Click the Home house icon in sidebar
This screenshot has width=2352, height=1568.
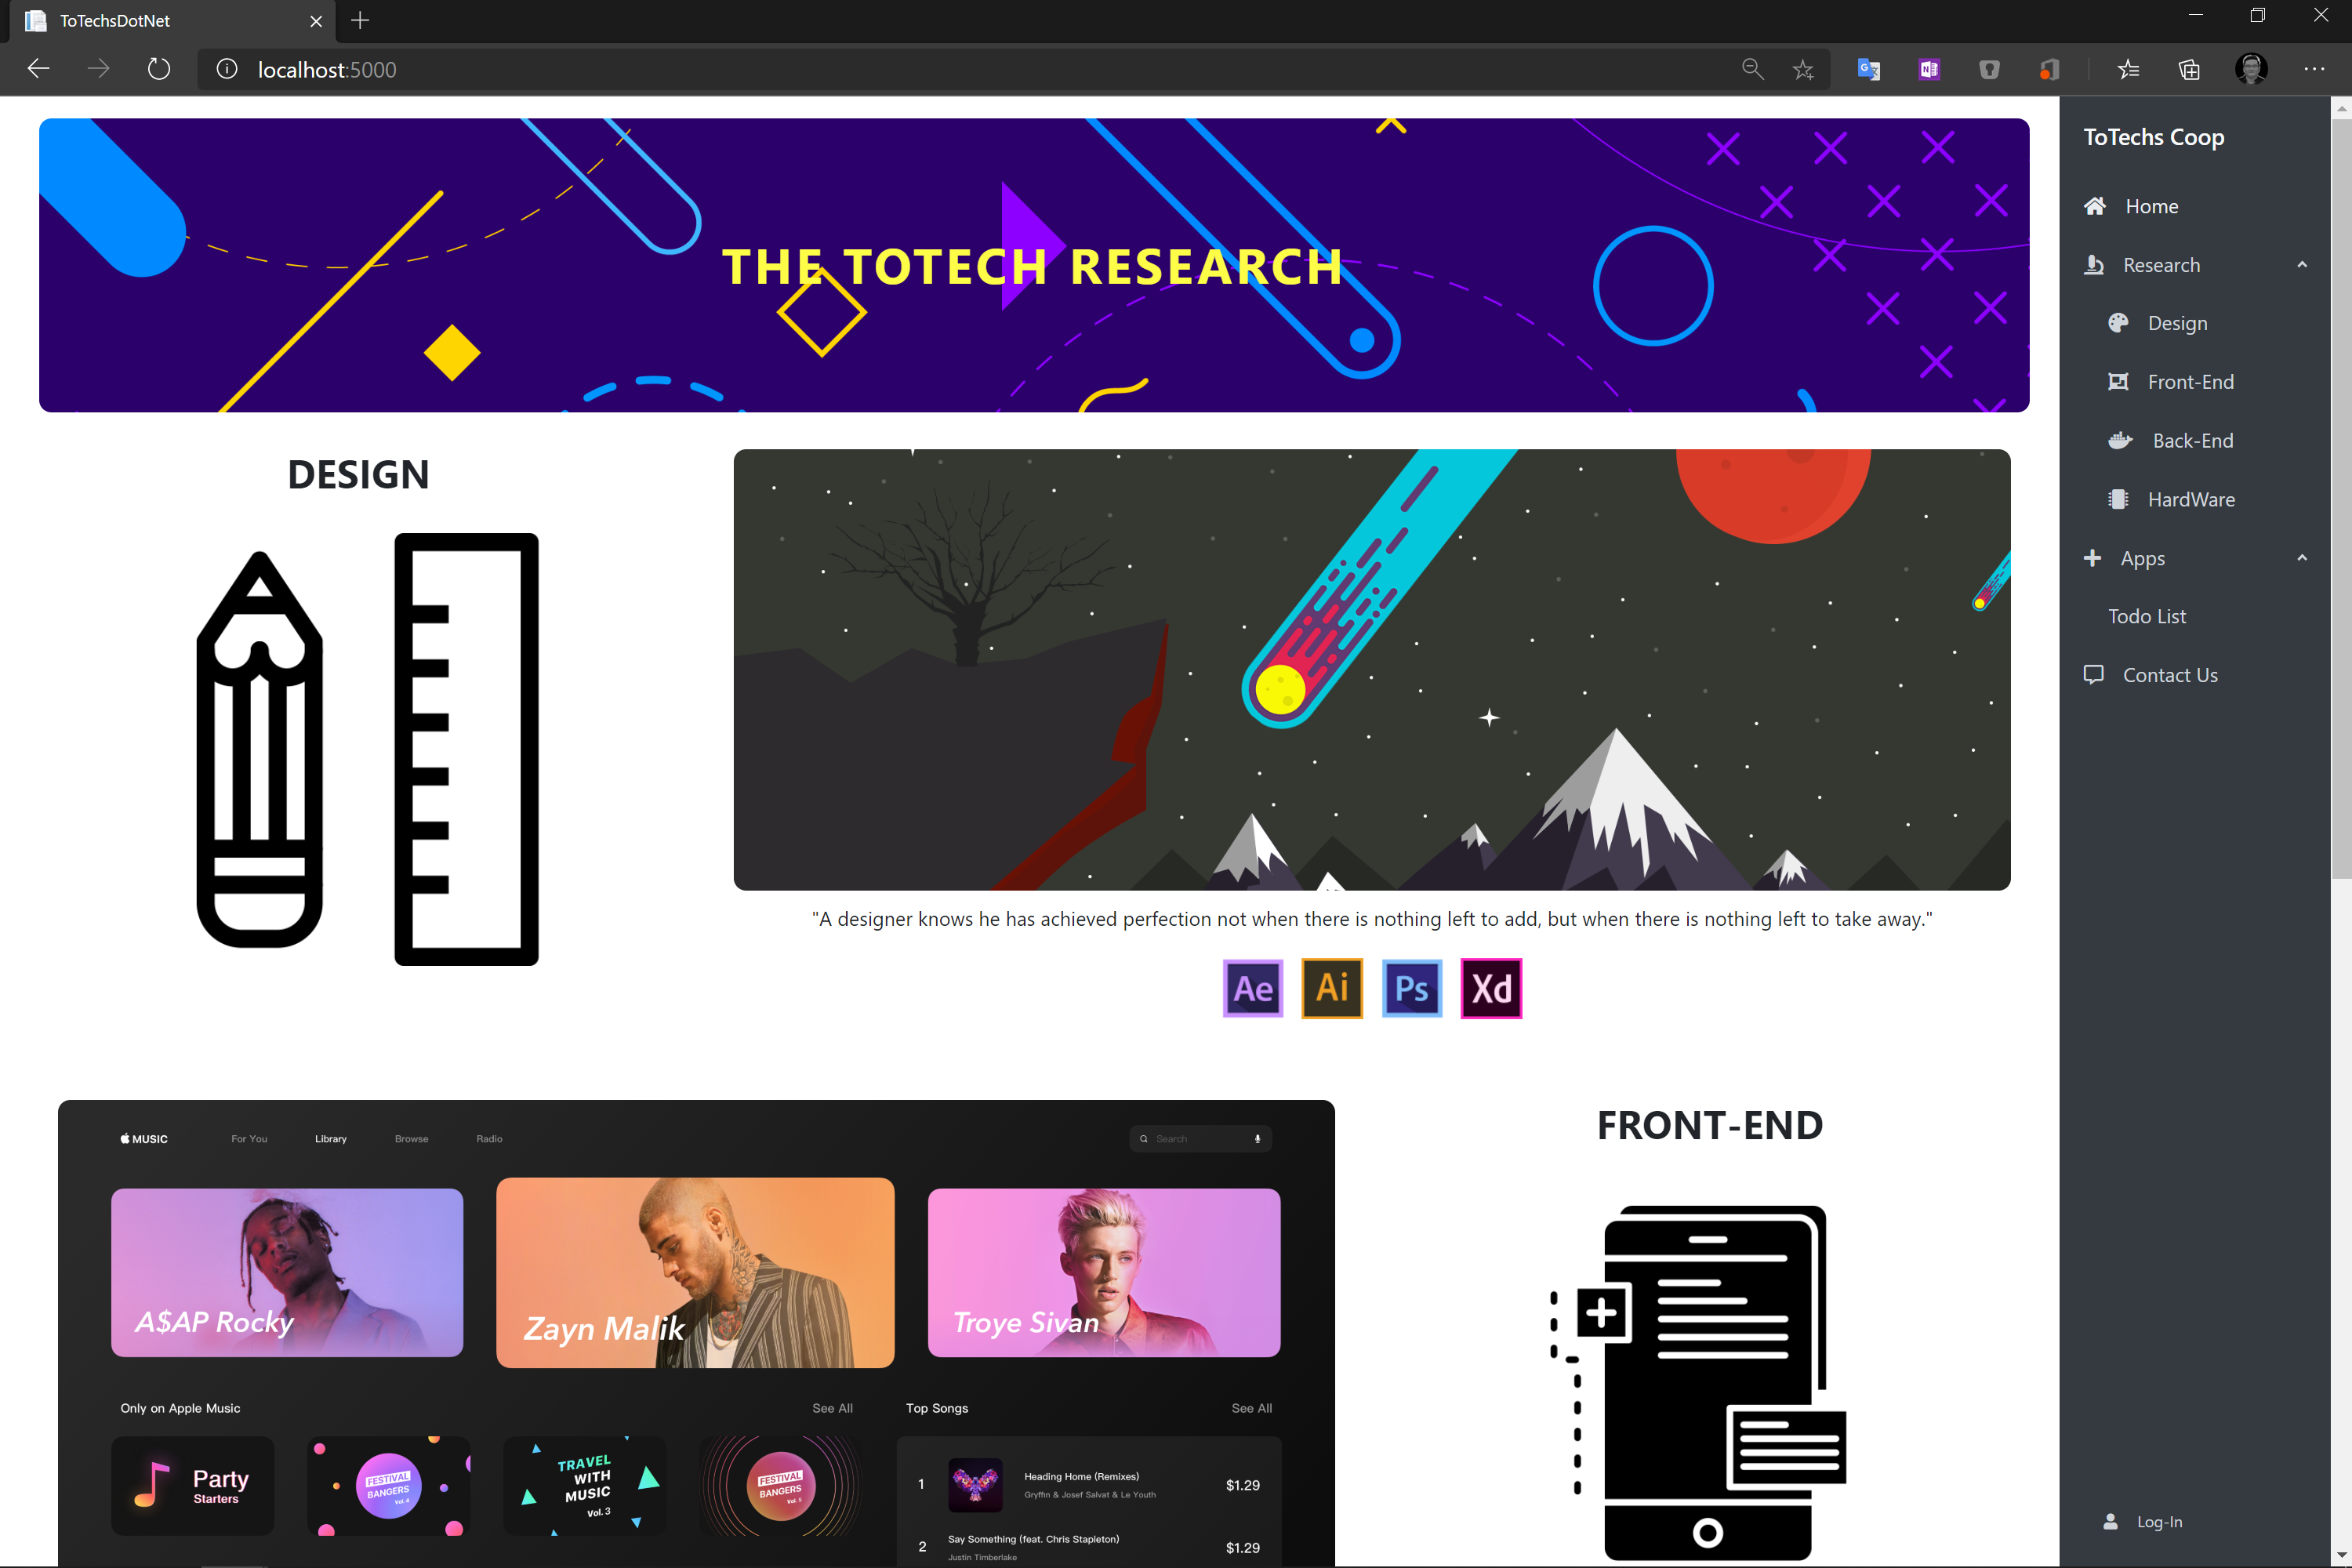(x=2095, y=206)
